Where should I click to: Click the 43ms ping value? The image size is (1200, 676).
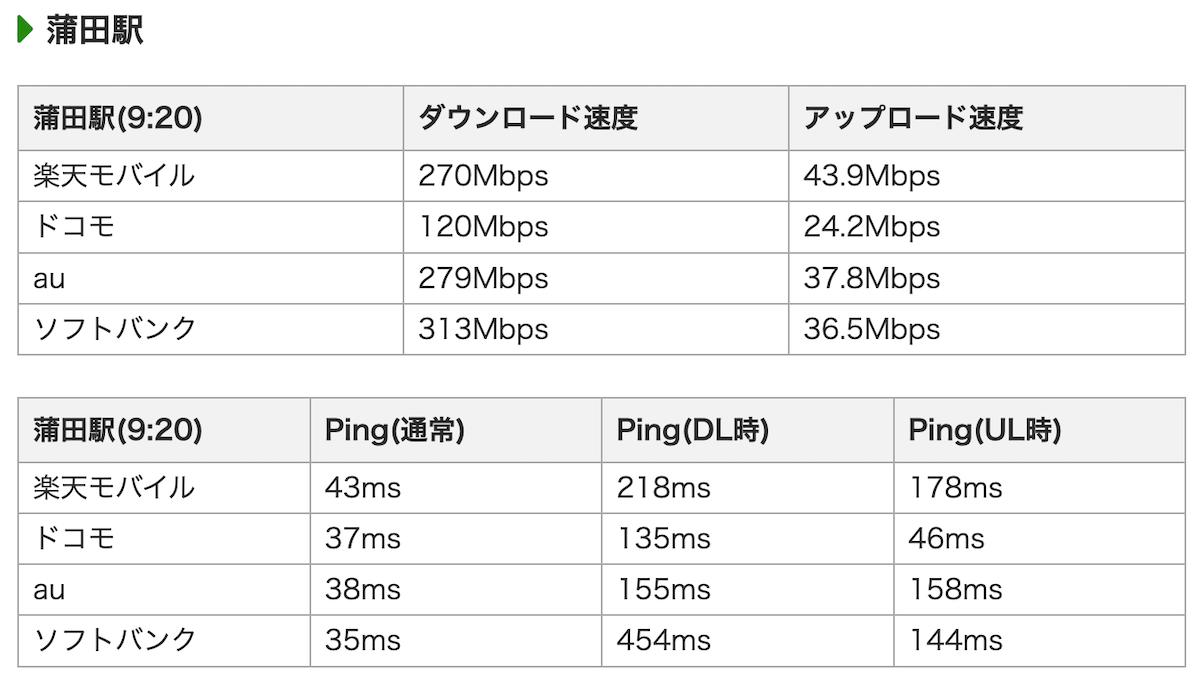pyautogui.click(x=362, y=488)
